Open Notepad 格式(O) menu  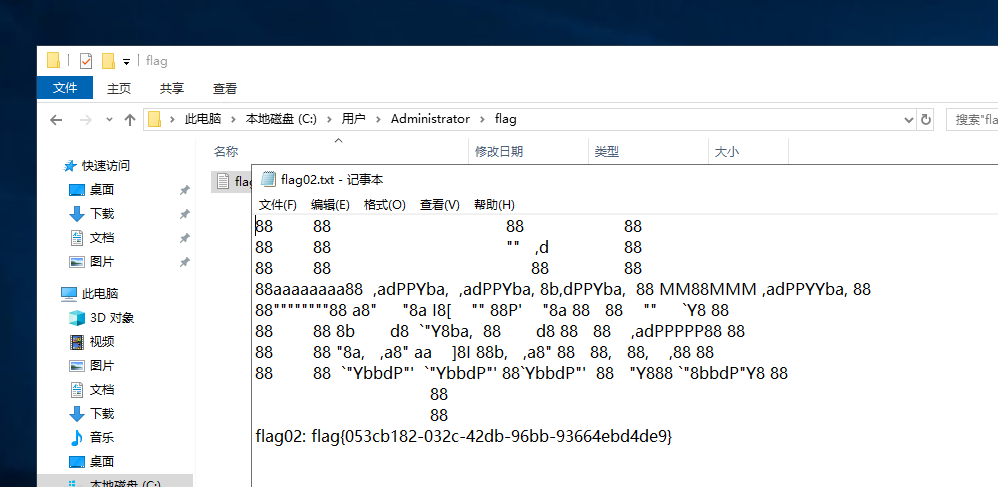click(x=384, y=204)
